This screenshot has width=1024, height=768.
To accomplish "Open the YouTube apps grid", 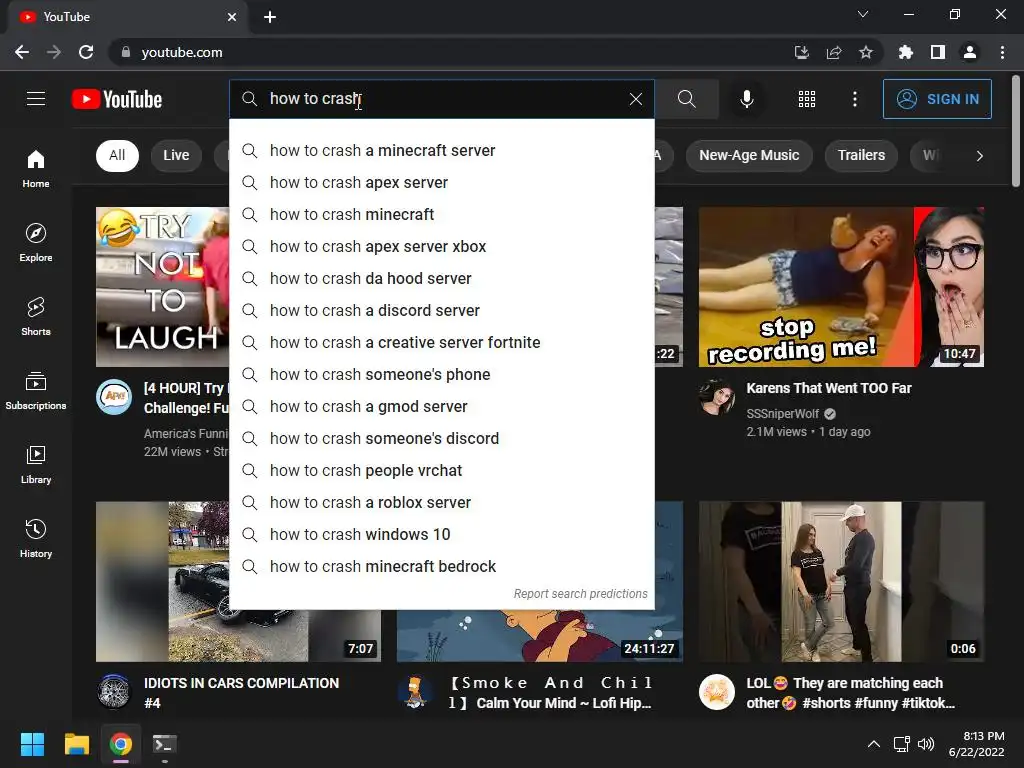I will click(x=807, y=99).
